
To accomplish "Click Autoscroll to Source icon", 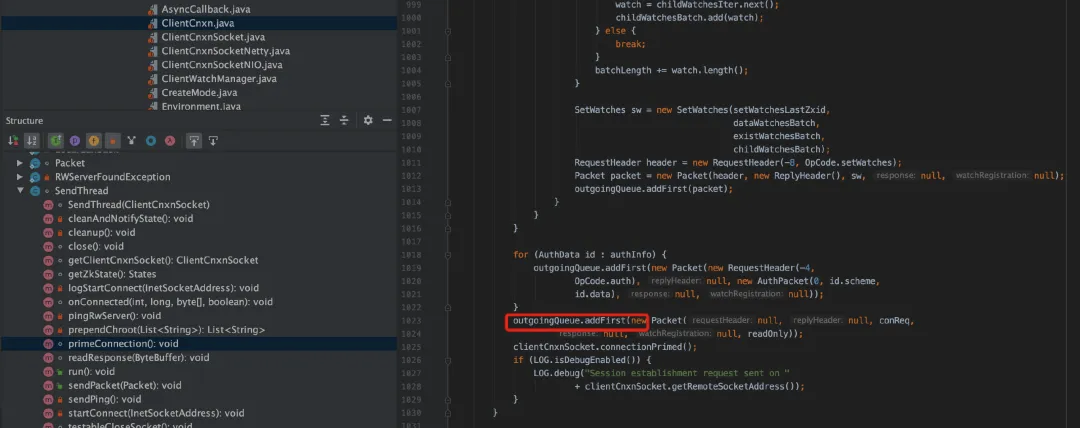I will pyautogui.click(x=195, y=141).
